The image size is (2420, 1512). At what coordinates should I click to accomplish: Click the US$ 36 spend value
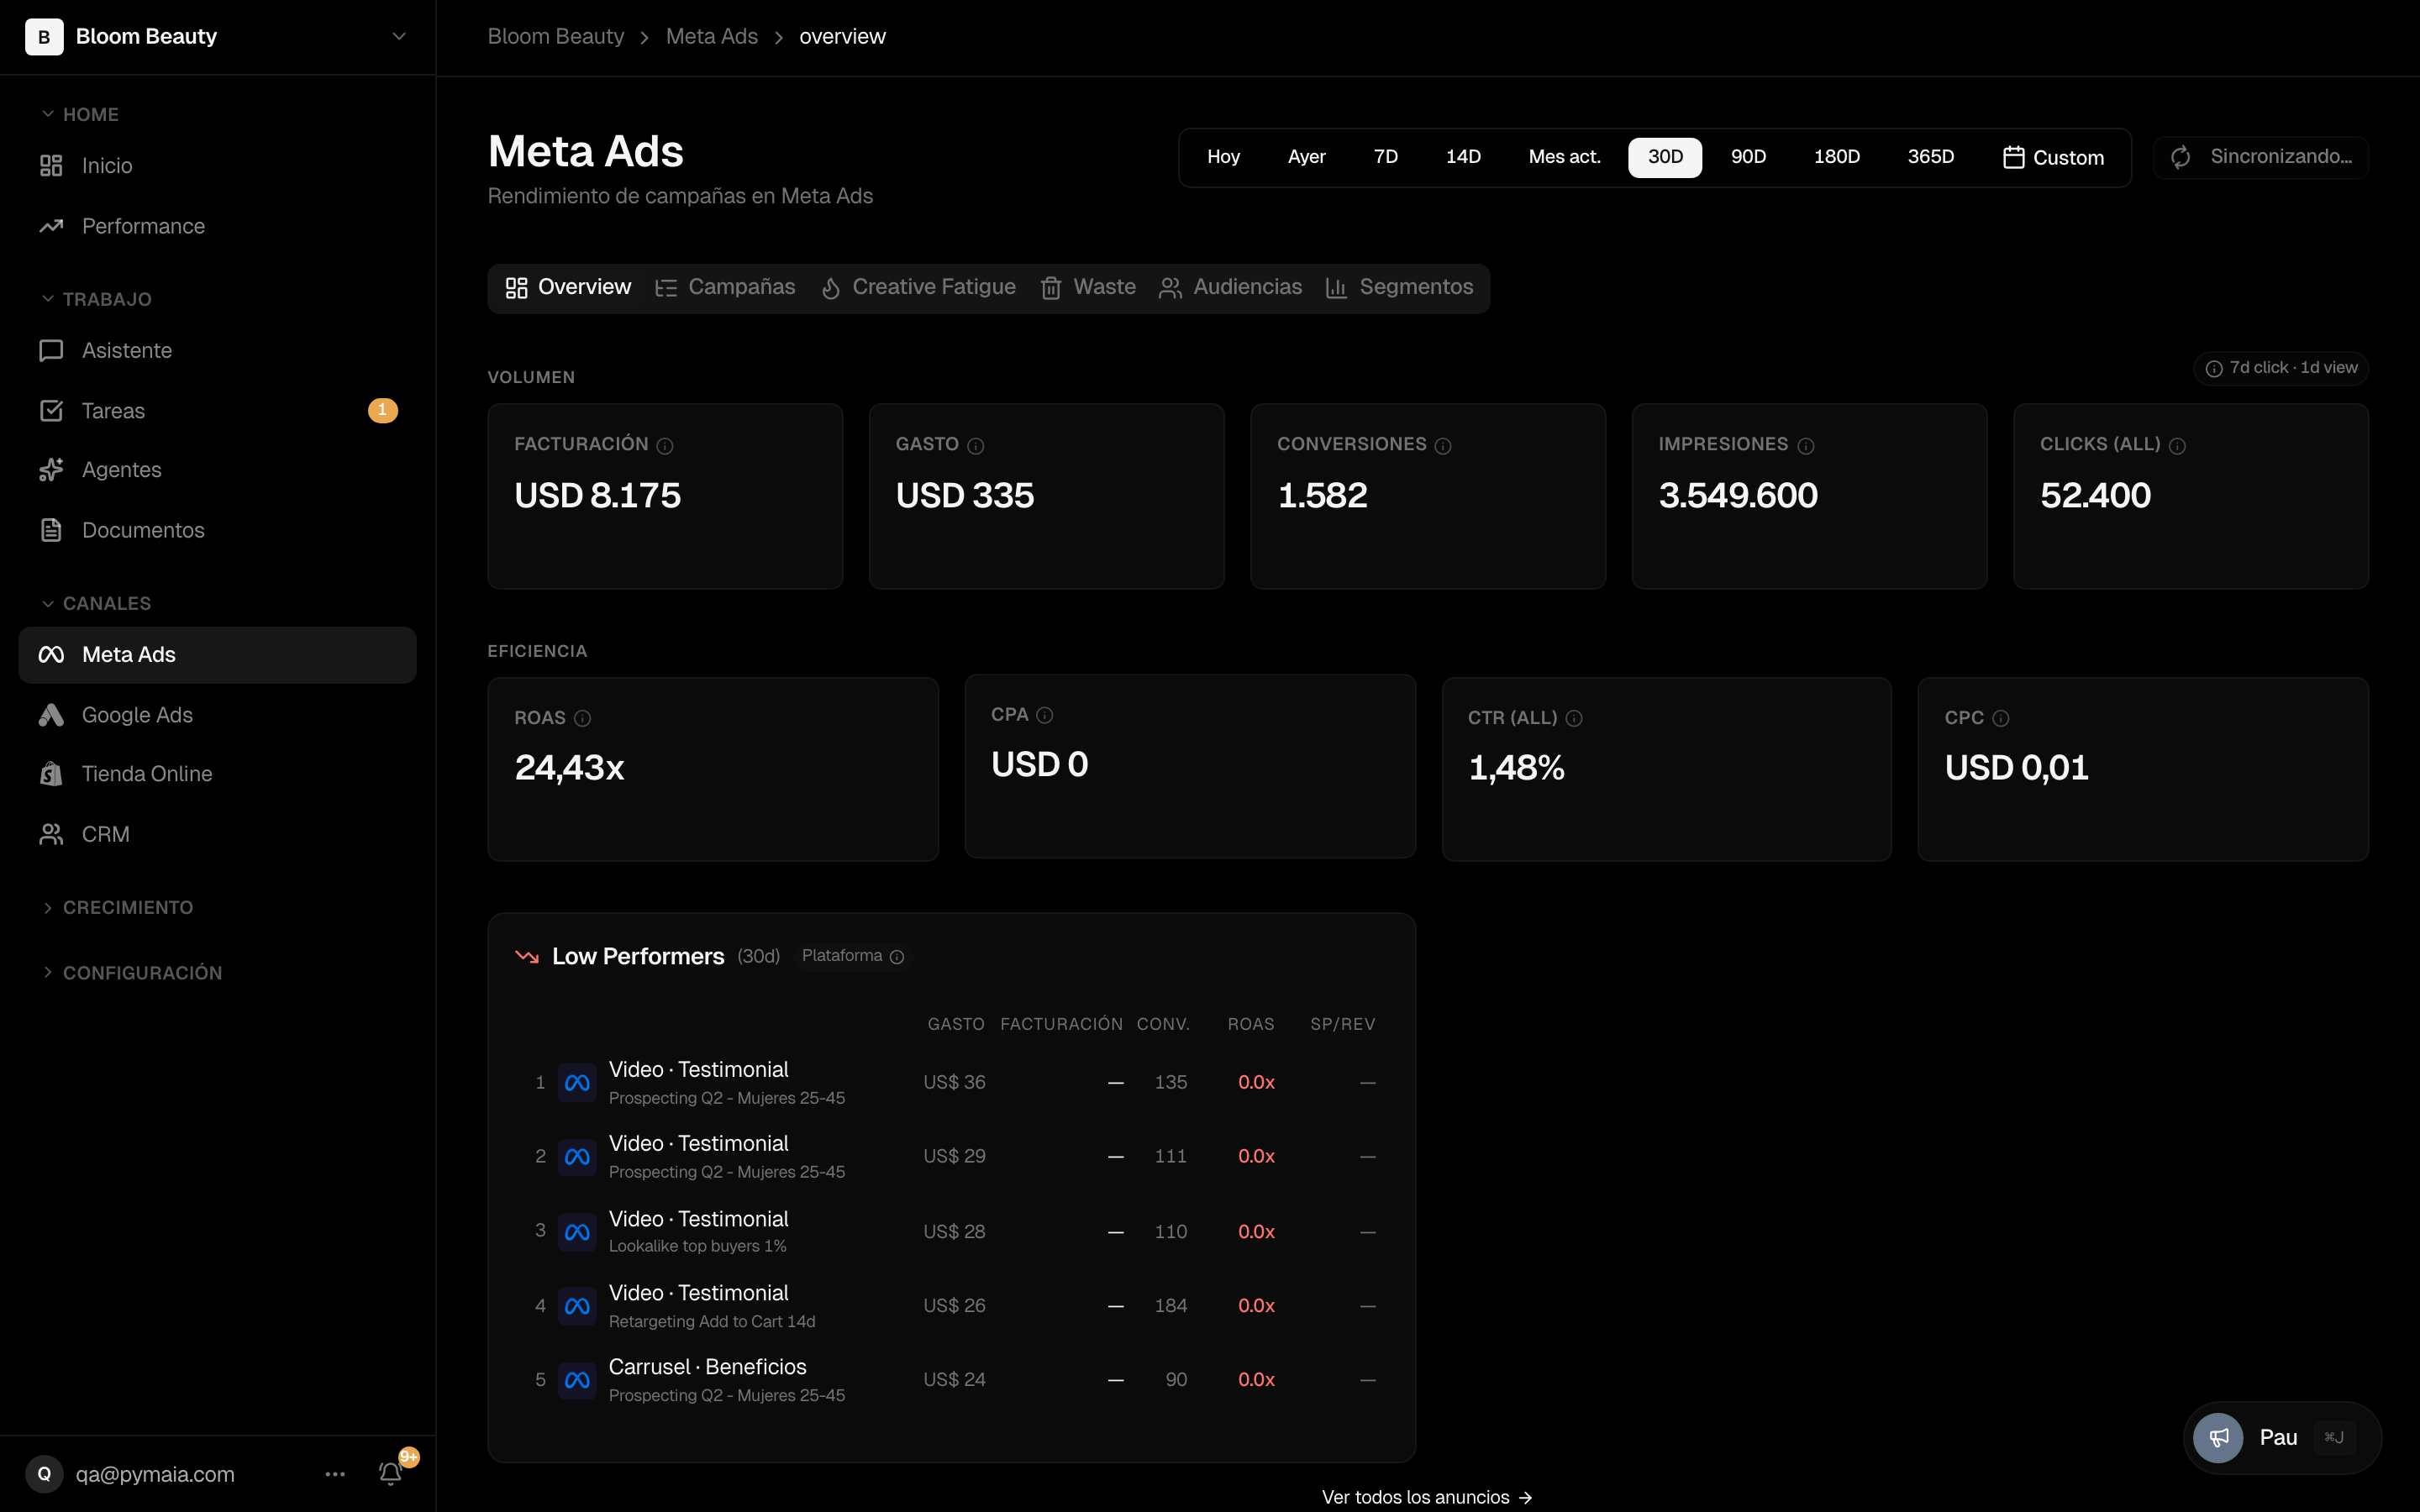[x=954, y=1083]
